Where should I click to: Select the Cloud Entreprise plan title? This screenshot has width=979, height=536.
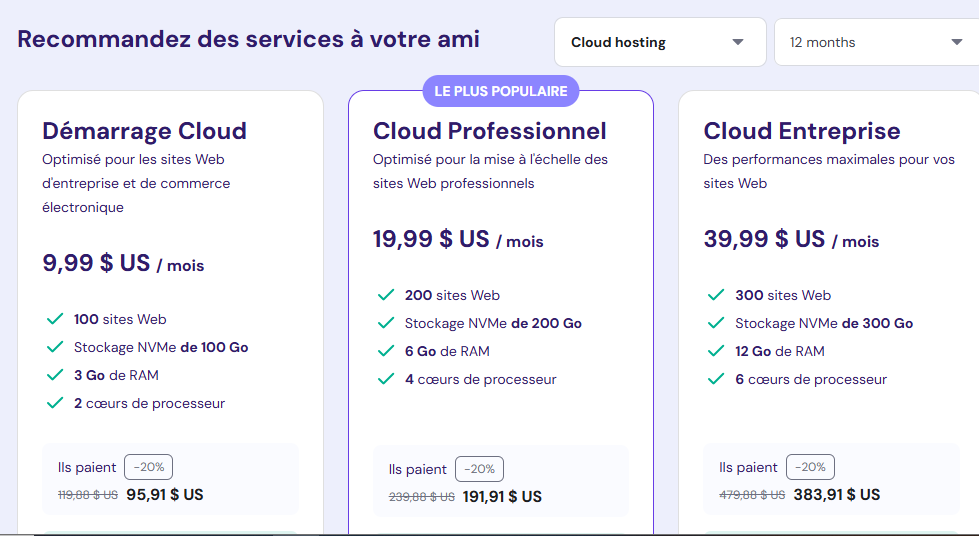tap(802, 131)
